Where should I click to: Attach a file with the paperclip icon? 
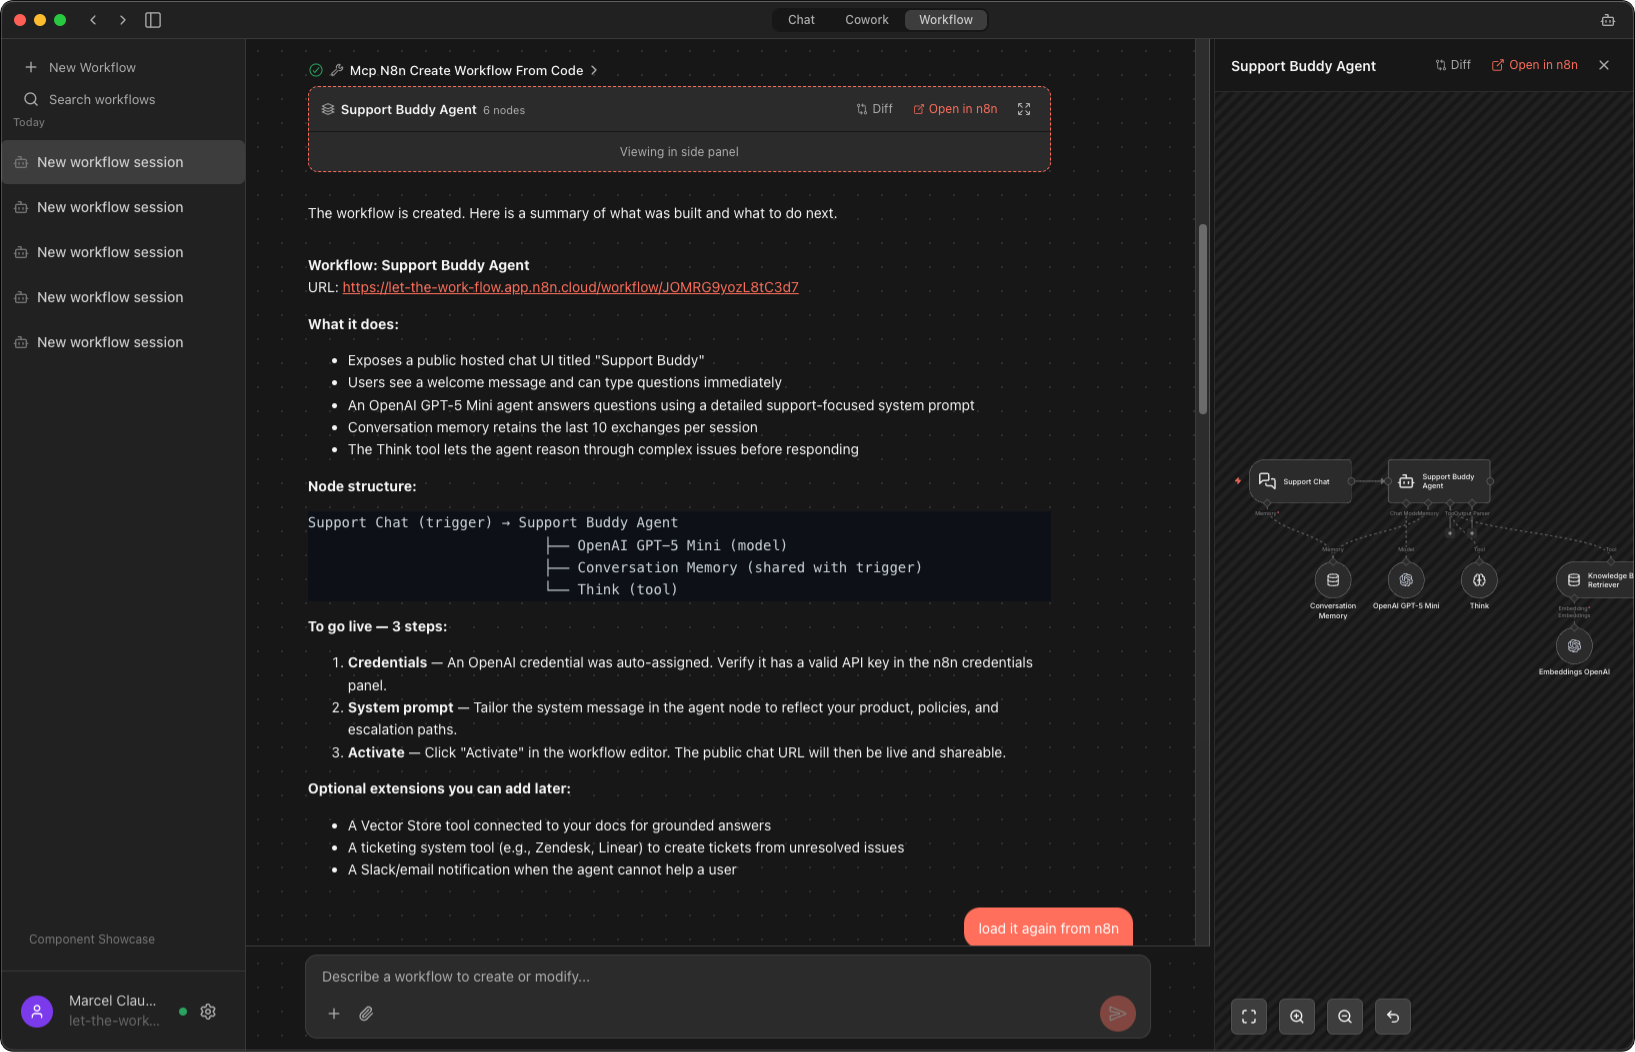pyautogui.click(x=366, y=1014)
